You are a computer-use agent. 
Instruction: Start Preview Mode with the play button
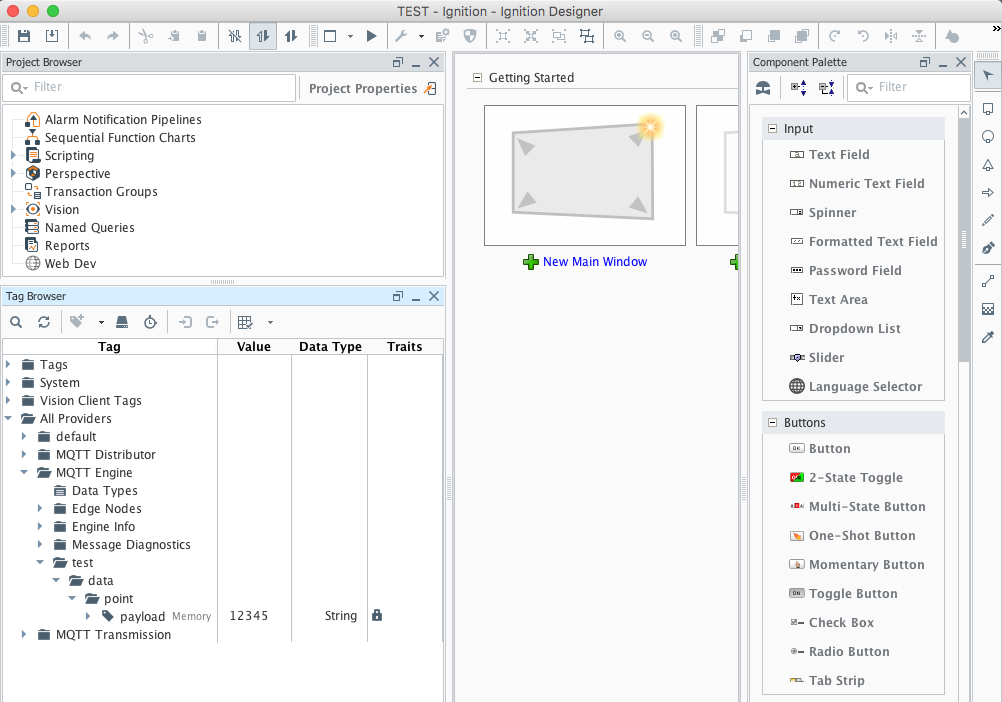click(x=371, y=36)
